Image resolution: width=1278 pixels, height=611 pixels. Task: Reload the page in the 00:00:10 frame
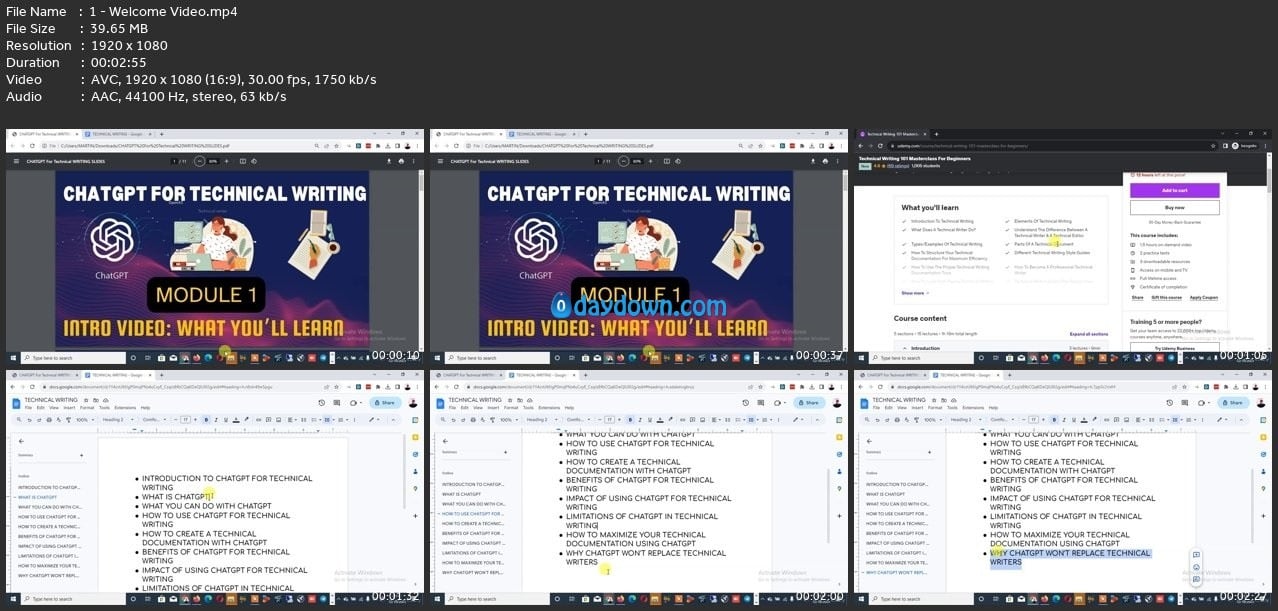pyautogui.click(x=32, y=146)
